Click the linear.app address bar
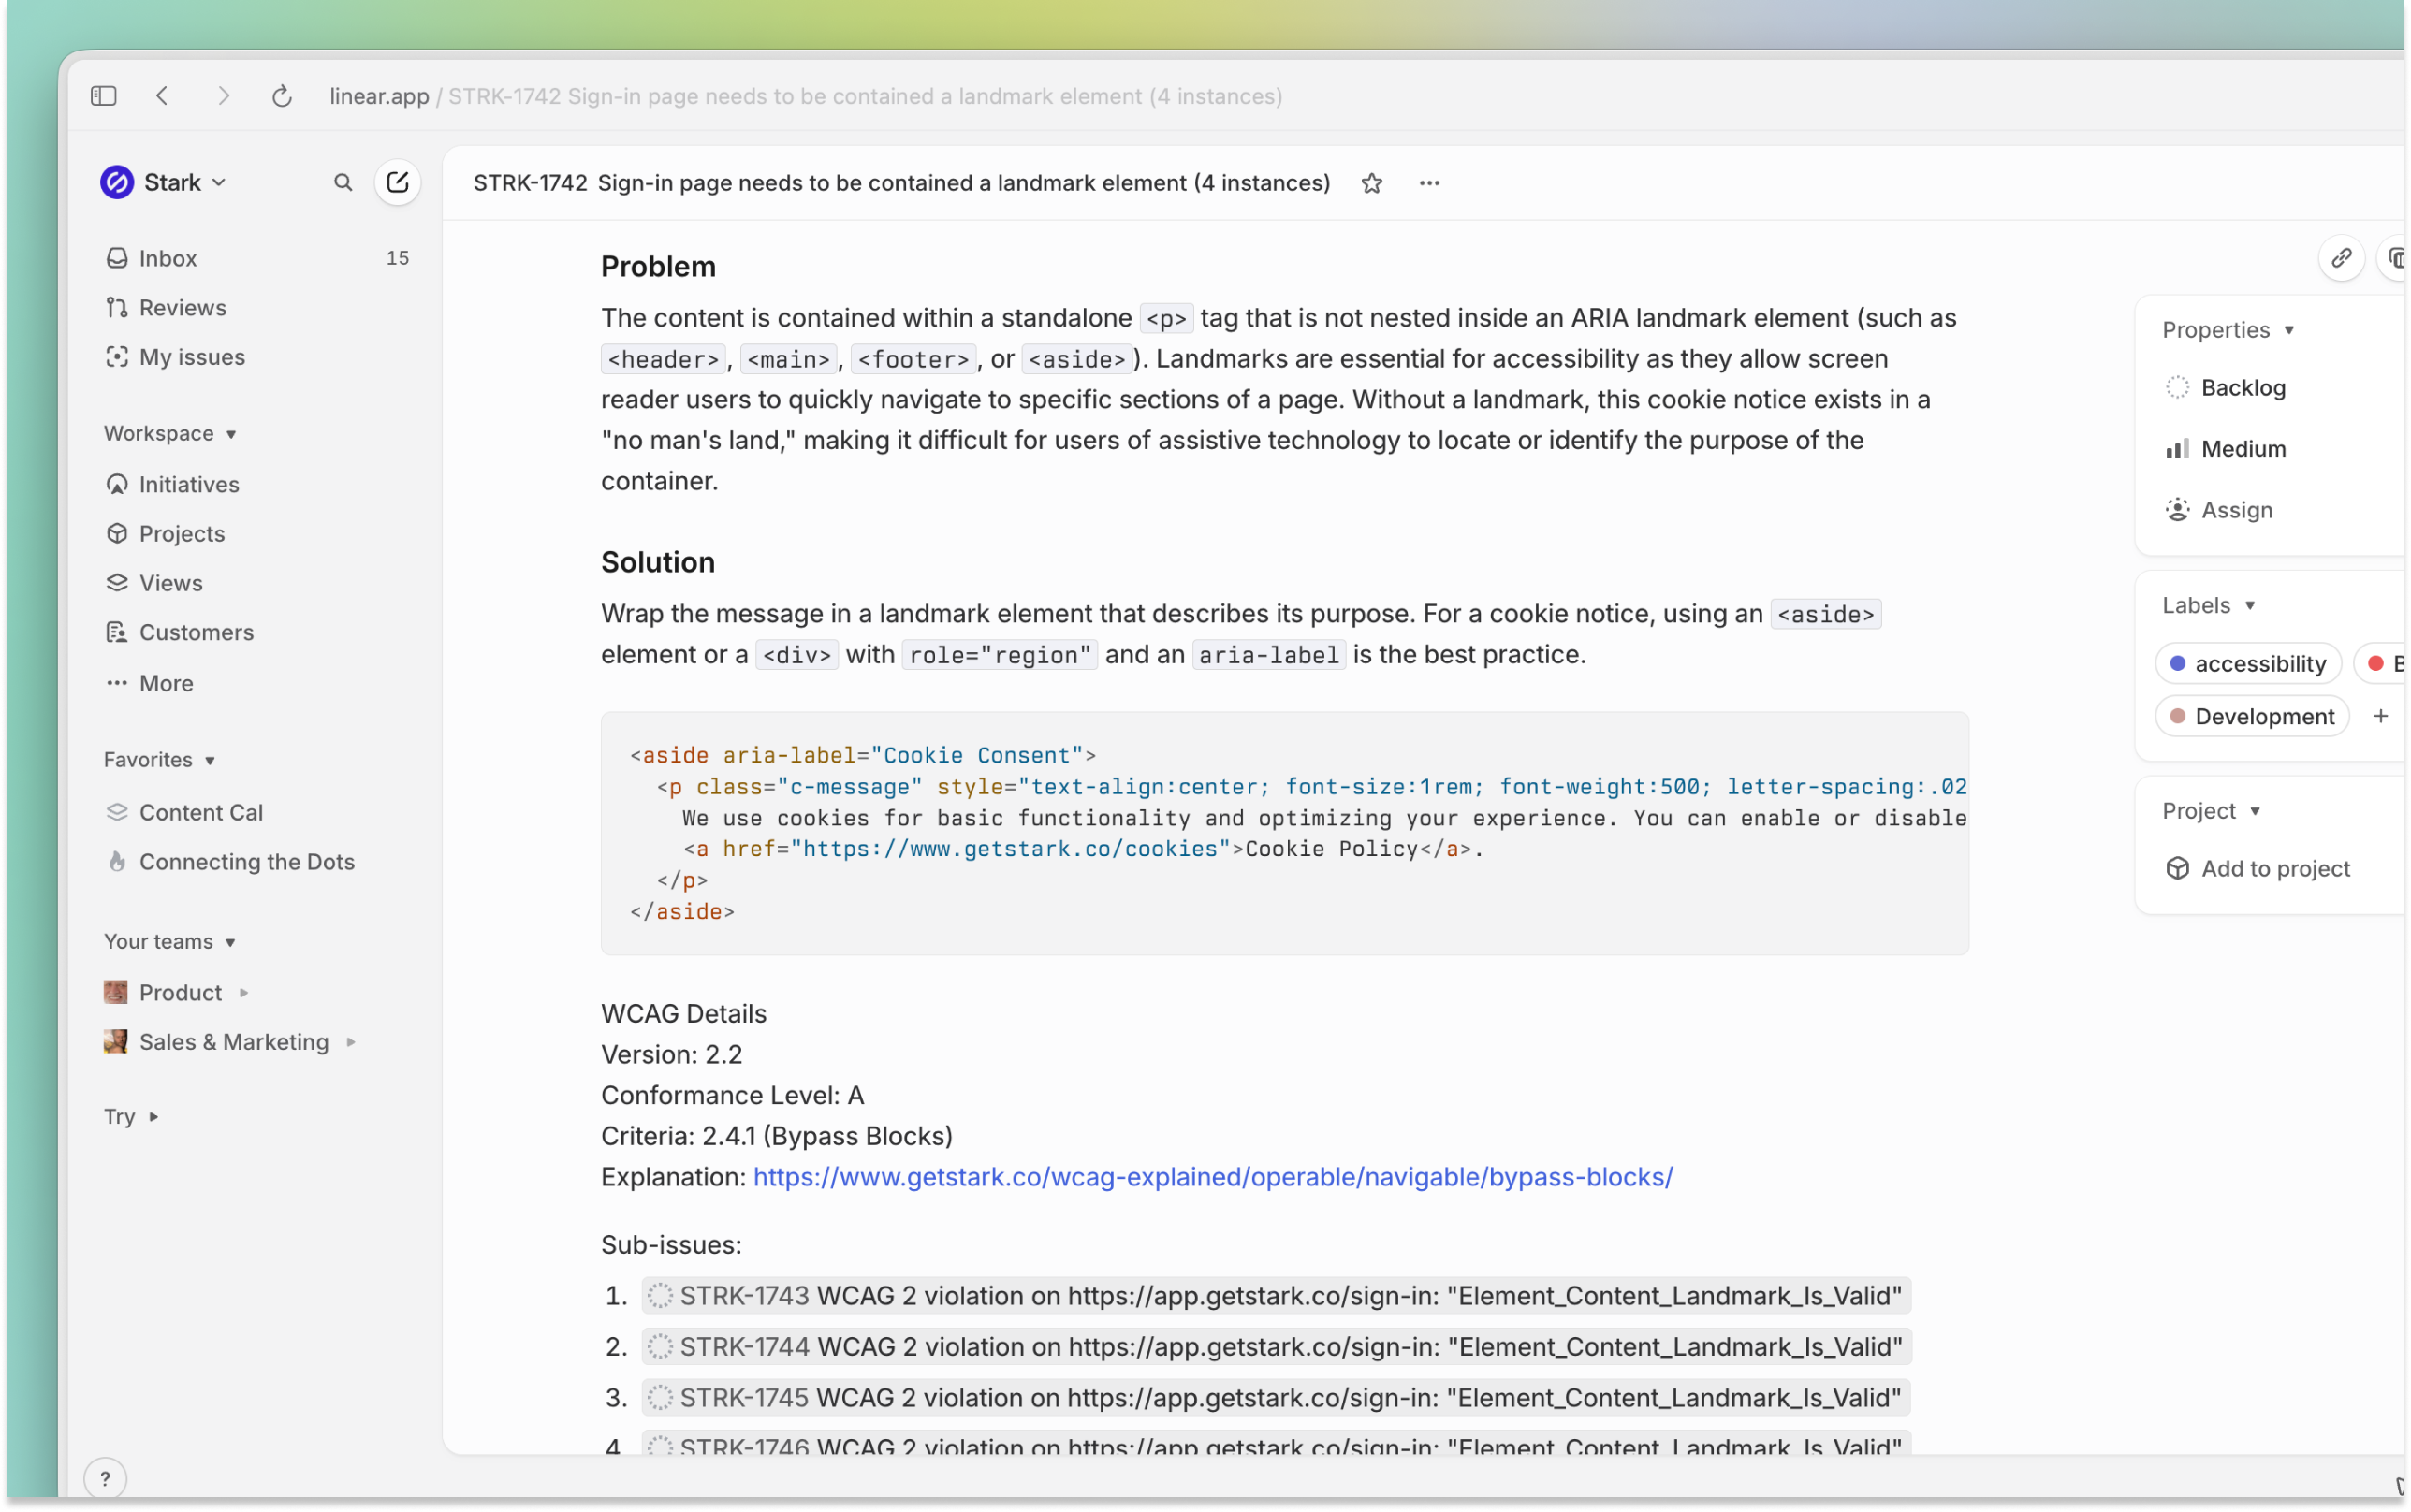 click(805, 96)
